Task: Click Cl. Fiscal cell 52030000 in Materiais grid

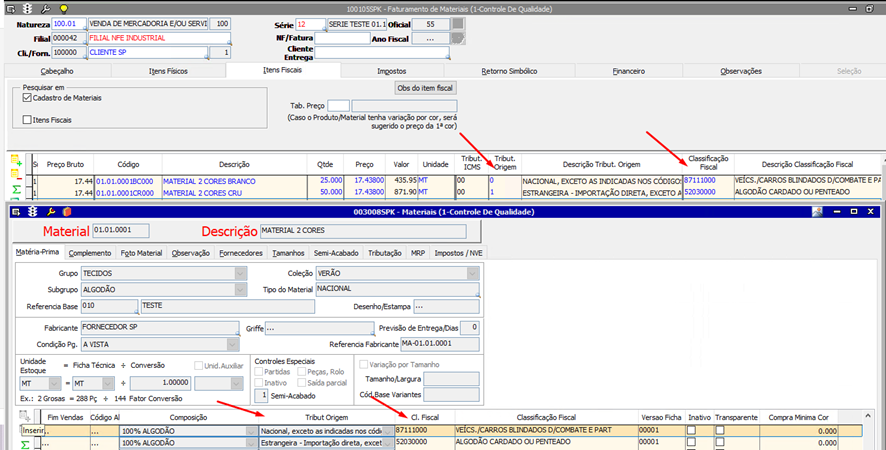Action: (425, 443)
